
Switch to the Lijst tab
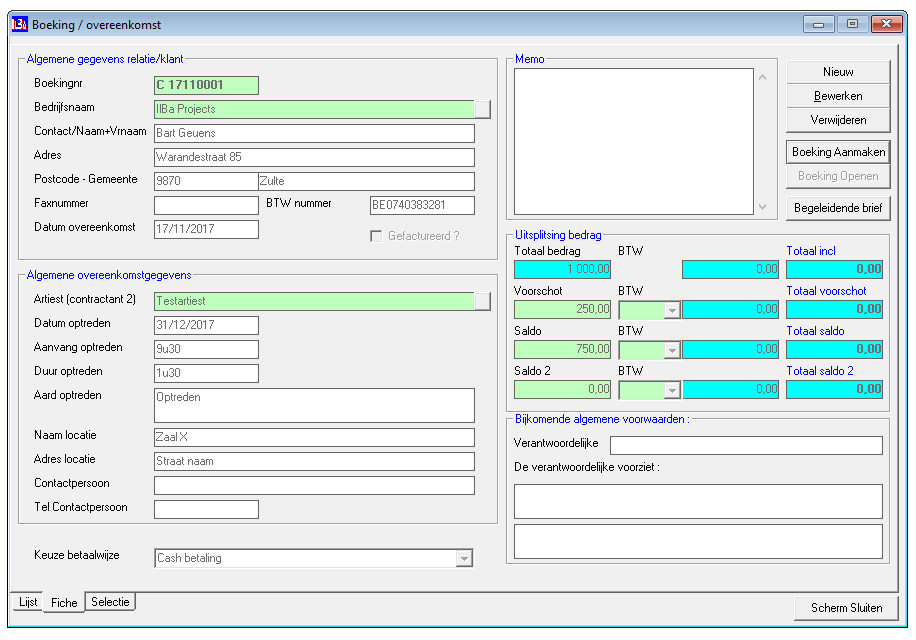27,602
